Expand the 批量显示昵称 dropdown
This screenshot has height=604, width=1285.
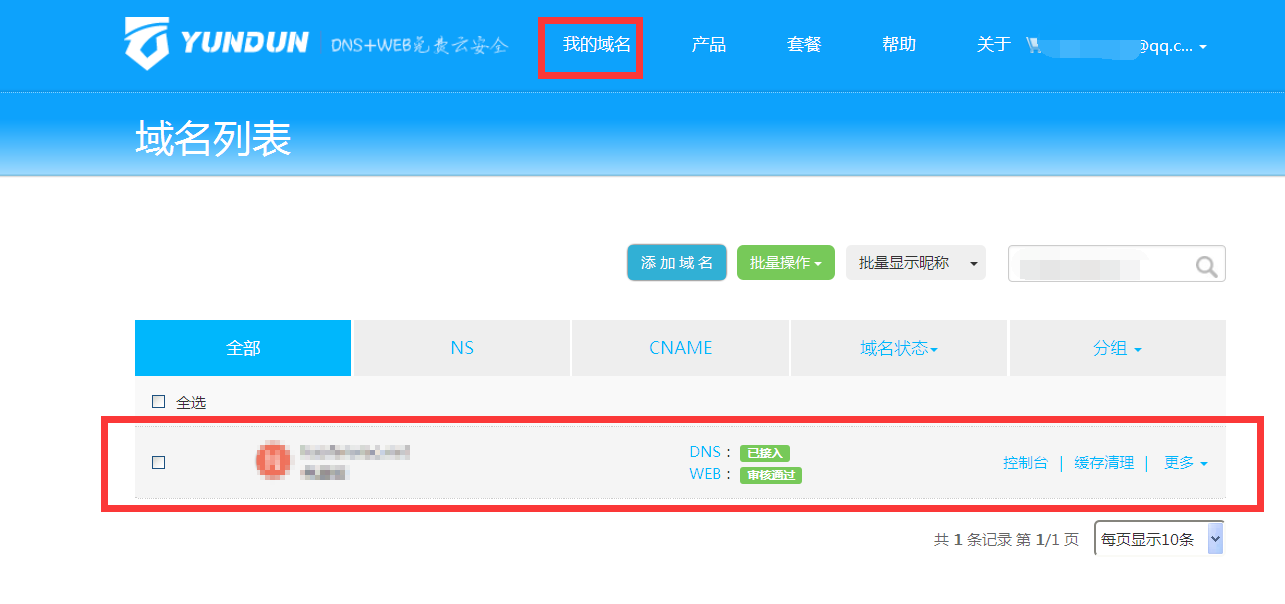(x=915, y=263)
